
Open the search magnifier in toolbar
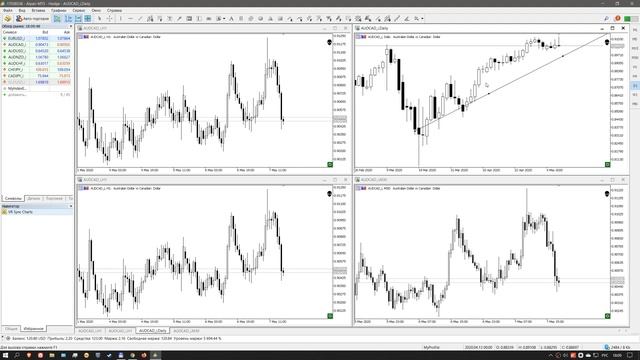click(x=607, y=19)
